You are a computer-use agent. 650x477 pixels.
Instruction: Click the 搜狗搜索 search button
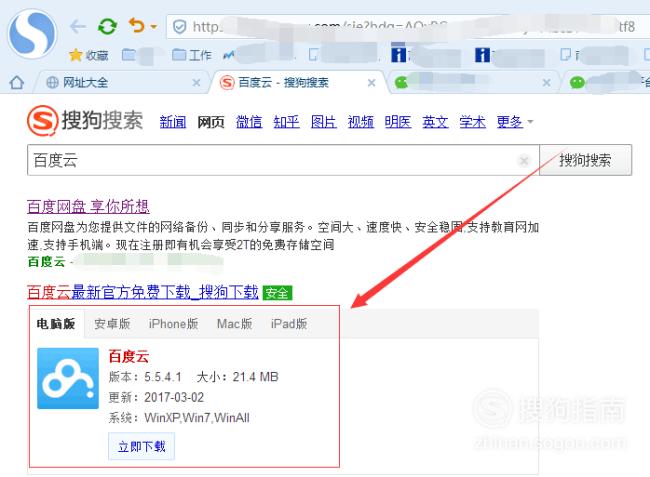(x=585, y=160)
